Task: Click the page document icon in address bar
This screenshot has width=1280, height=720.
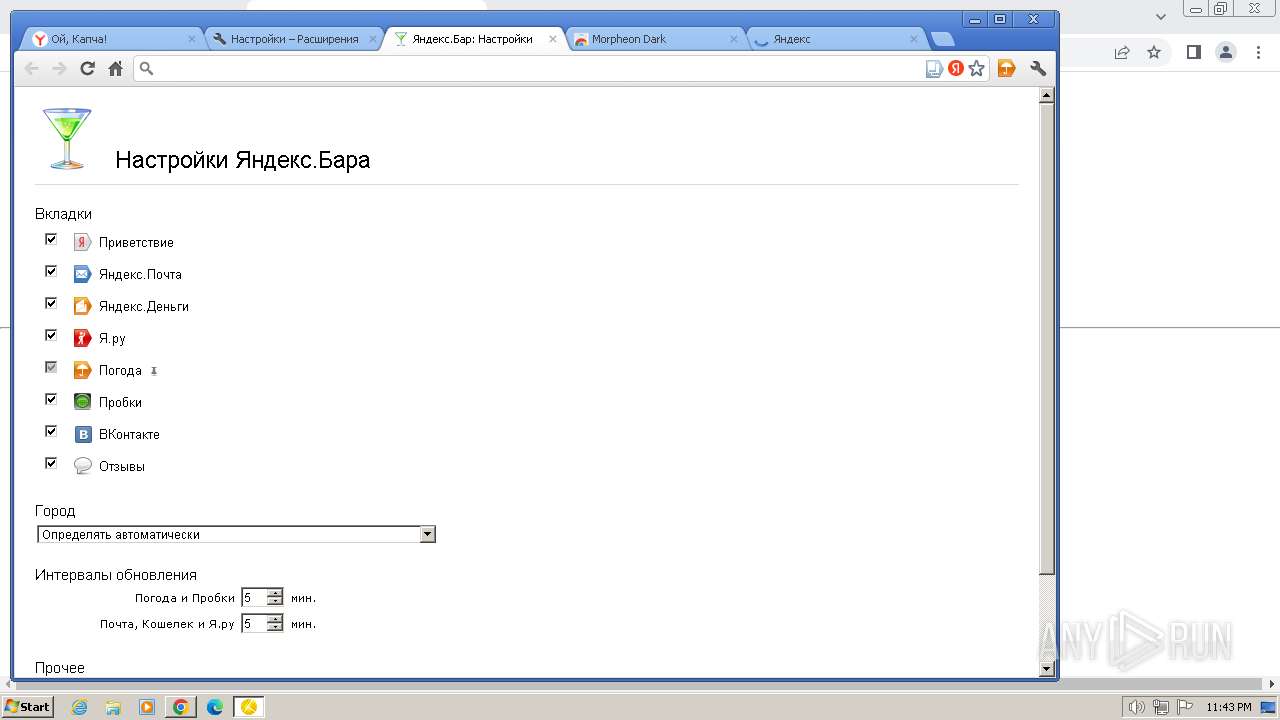Action: click(934, 68)
